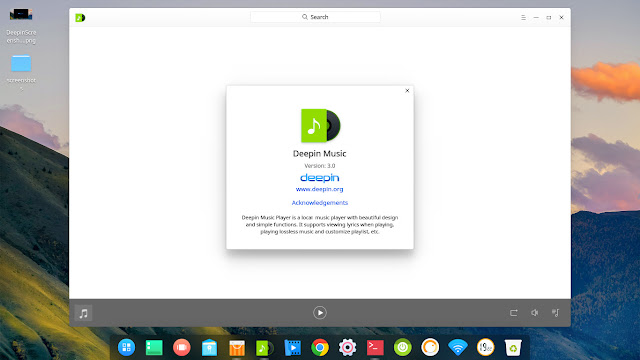Open the Launcher in the dock
Screen dimensions: 640x360
coord(127,347)
